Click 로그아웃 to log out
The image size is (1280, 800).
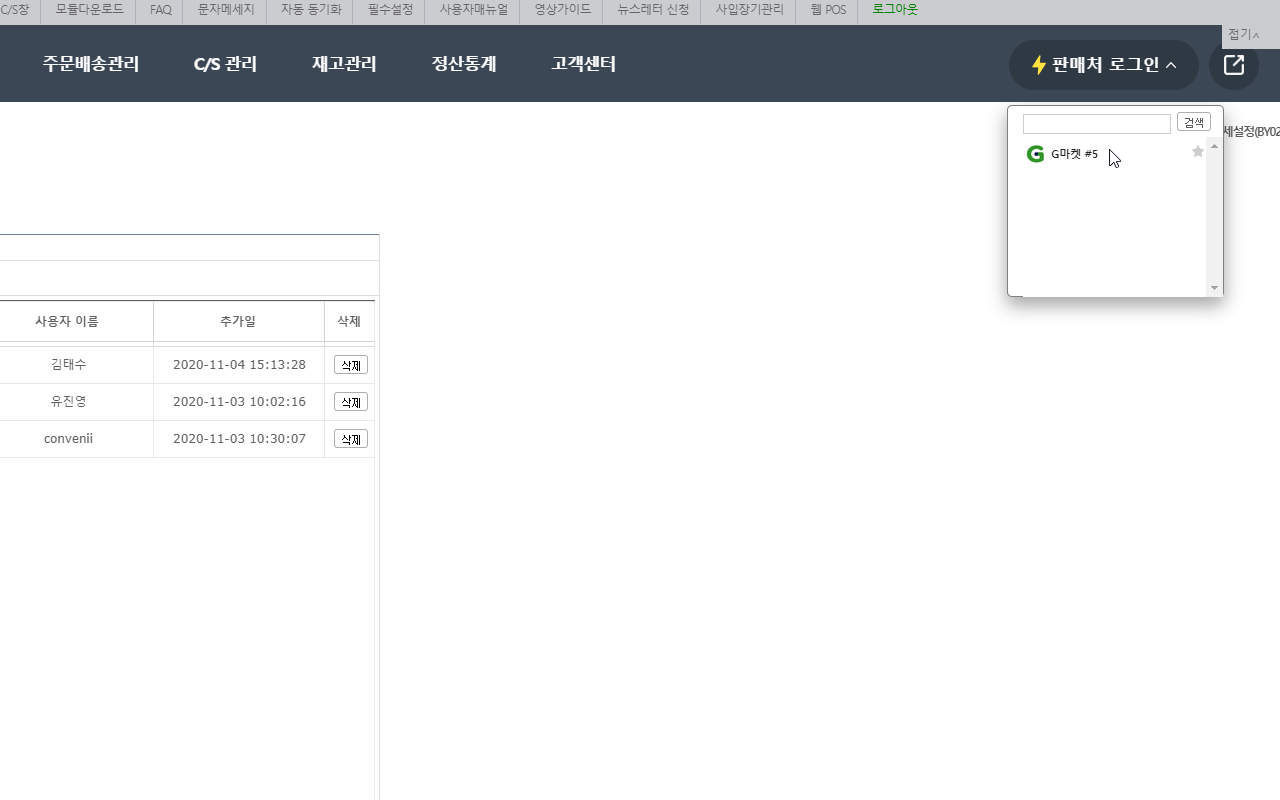point(895,9)
